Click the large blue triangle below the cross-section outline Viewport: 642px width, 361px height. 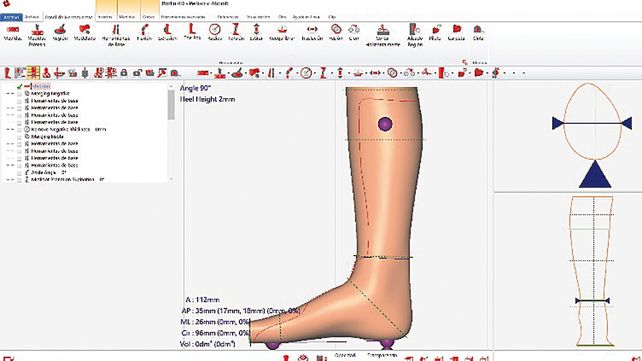[595, 174]
